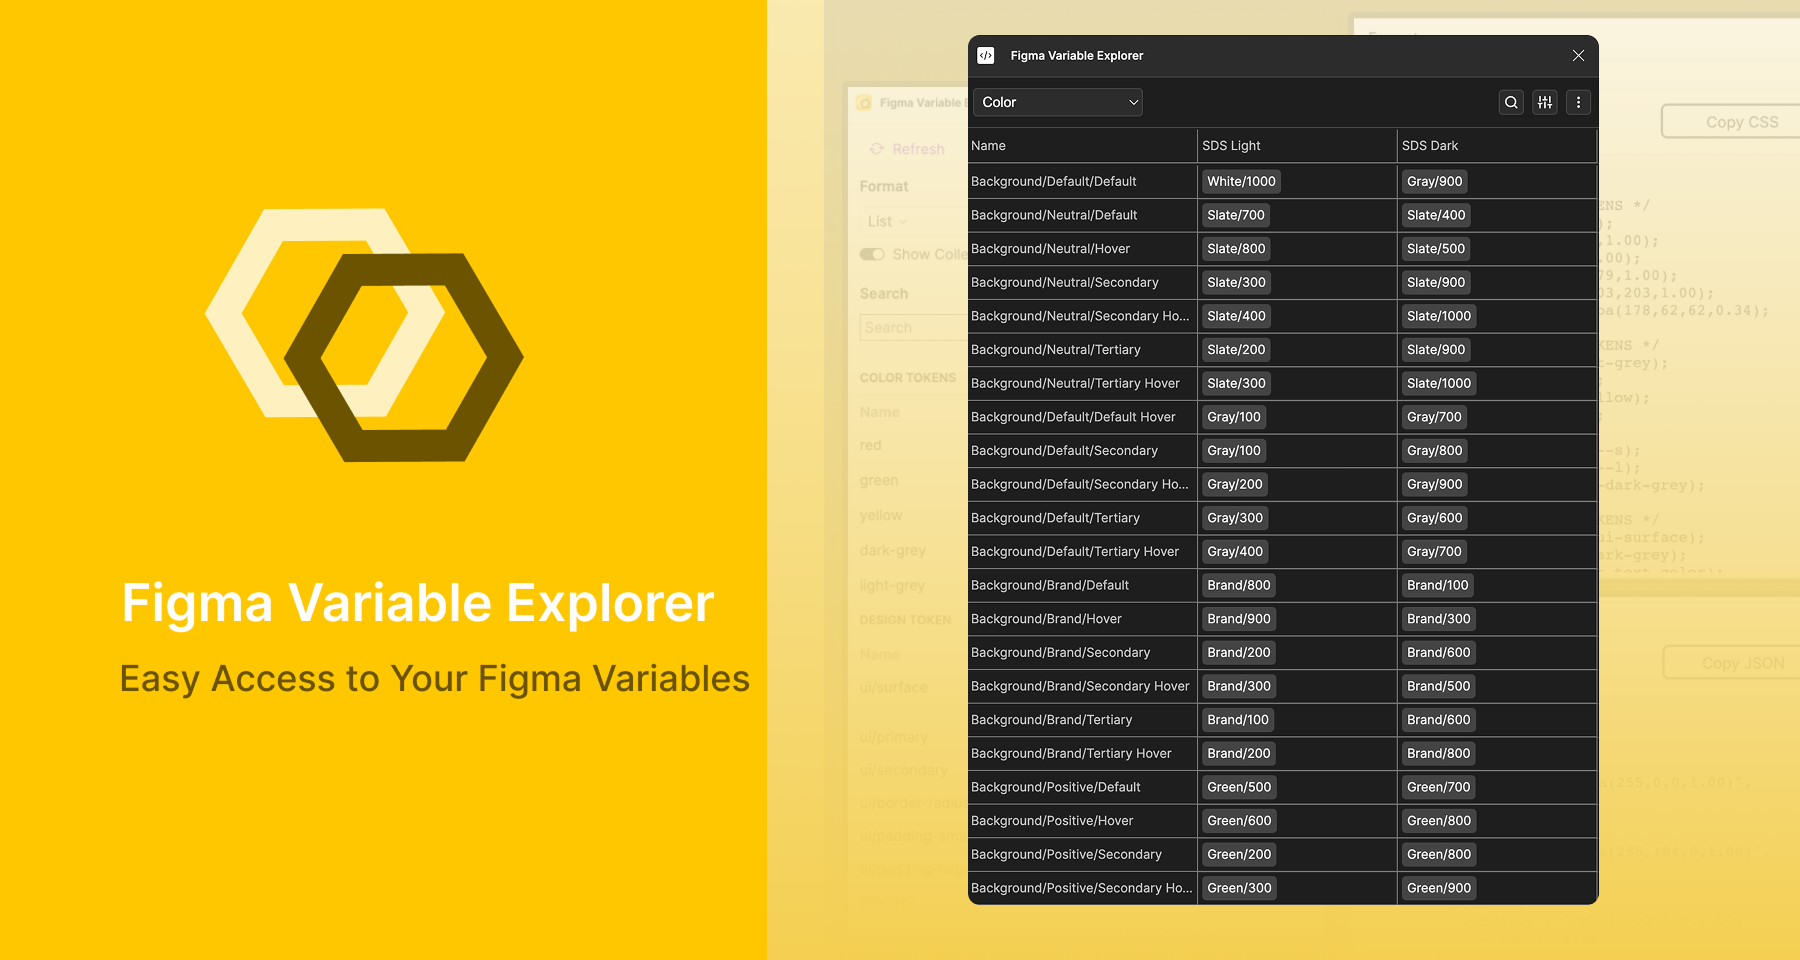Click the Copy JSON button
Screen dimensions: 1800x960
(1742, 662)
